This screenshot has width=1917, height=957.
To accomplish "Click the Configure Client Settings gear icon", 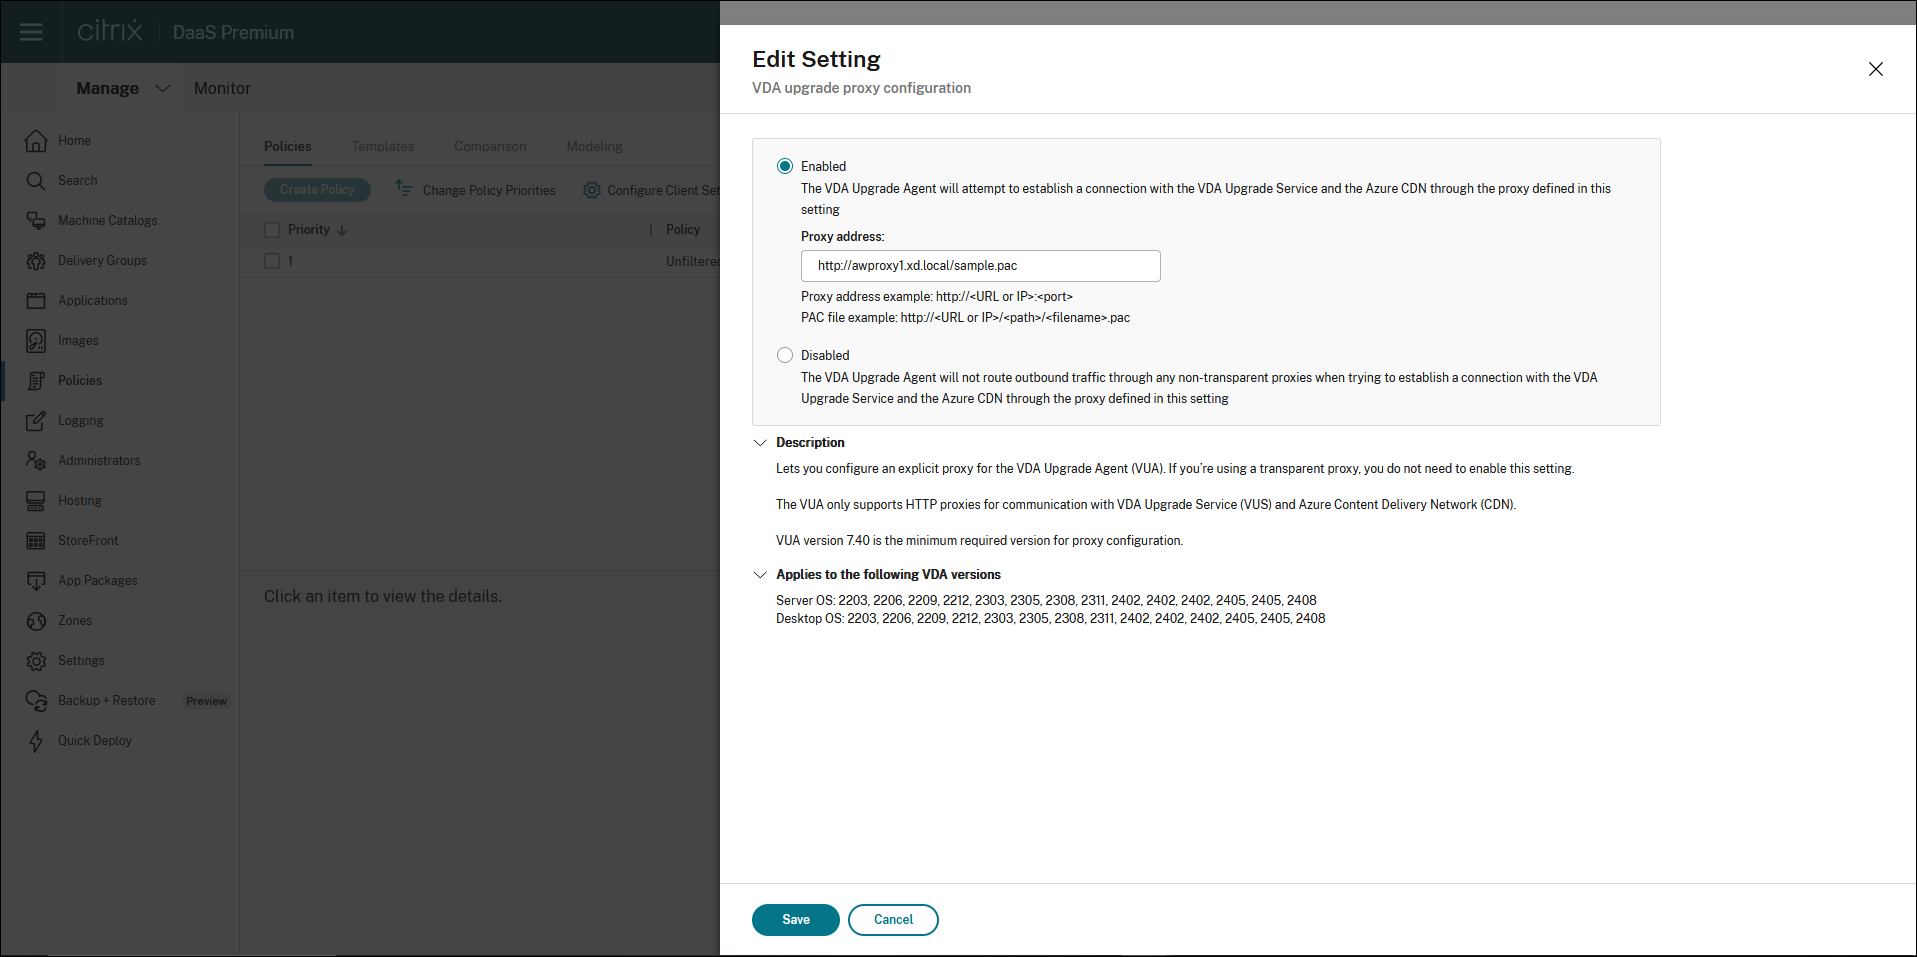I will click(x=592, y=190).
